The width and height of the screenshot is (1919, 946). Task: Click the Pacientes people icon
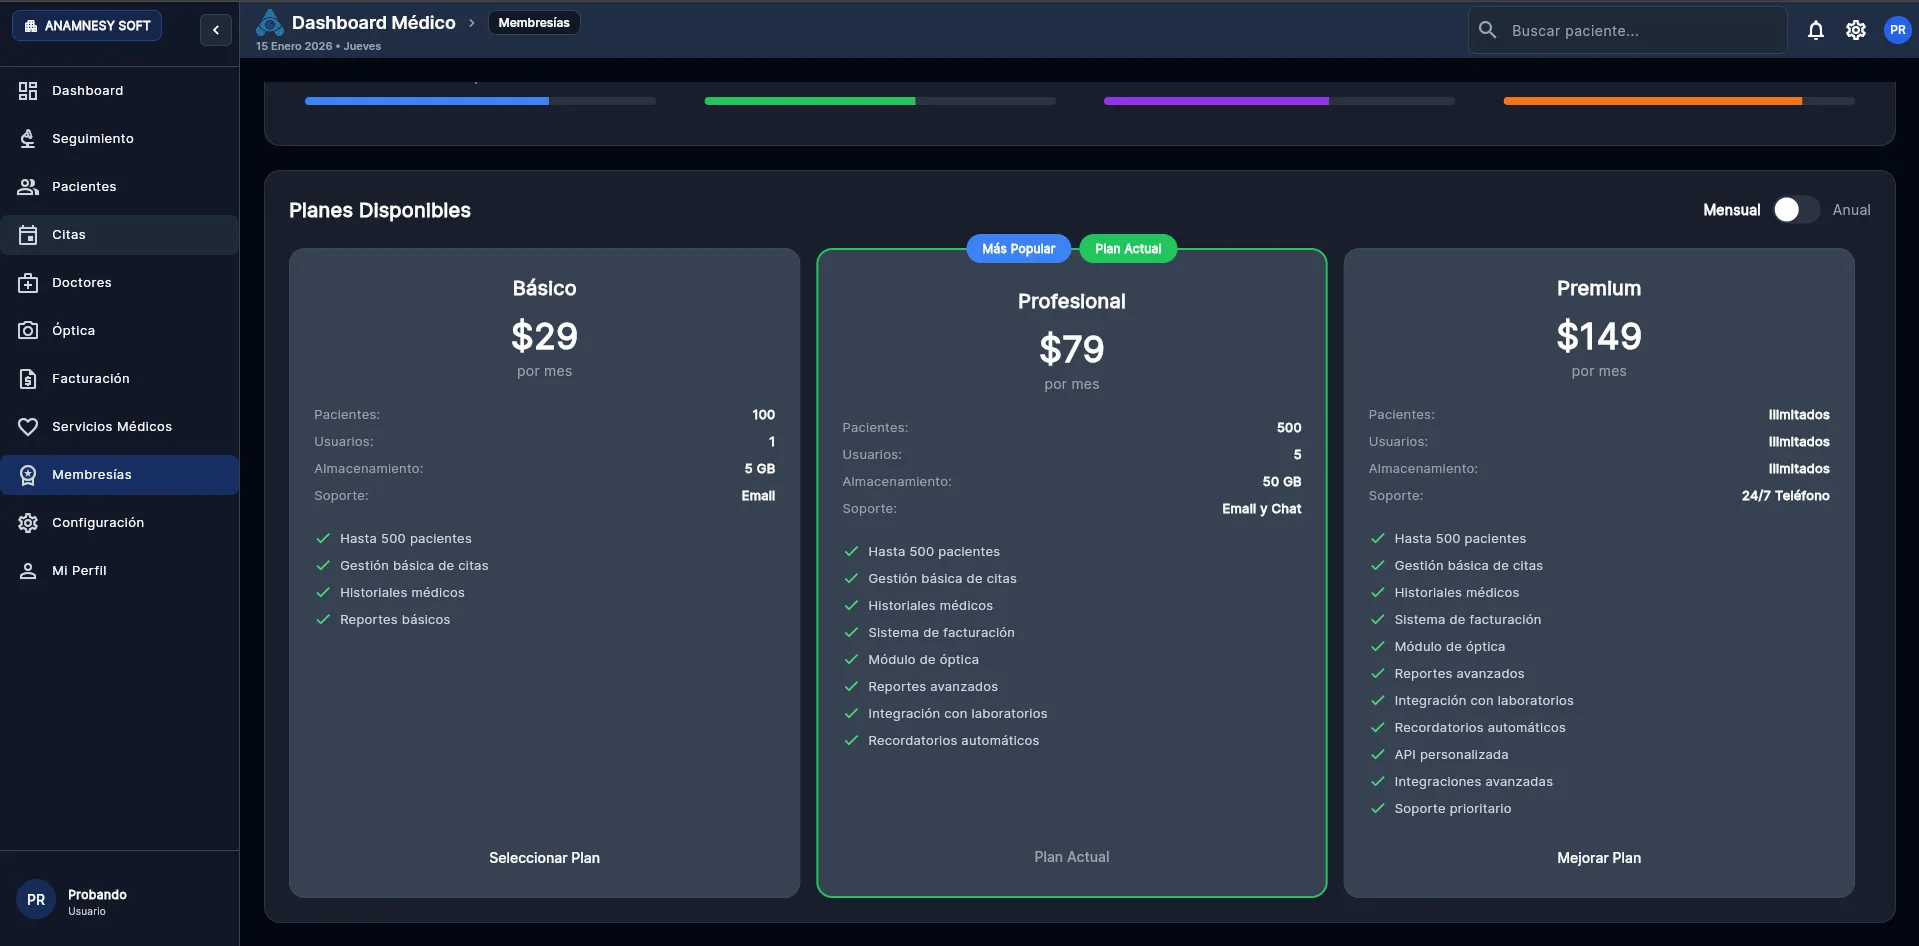tap(28, 187)
